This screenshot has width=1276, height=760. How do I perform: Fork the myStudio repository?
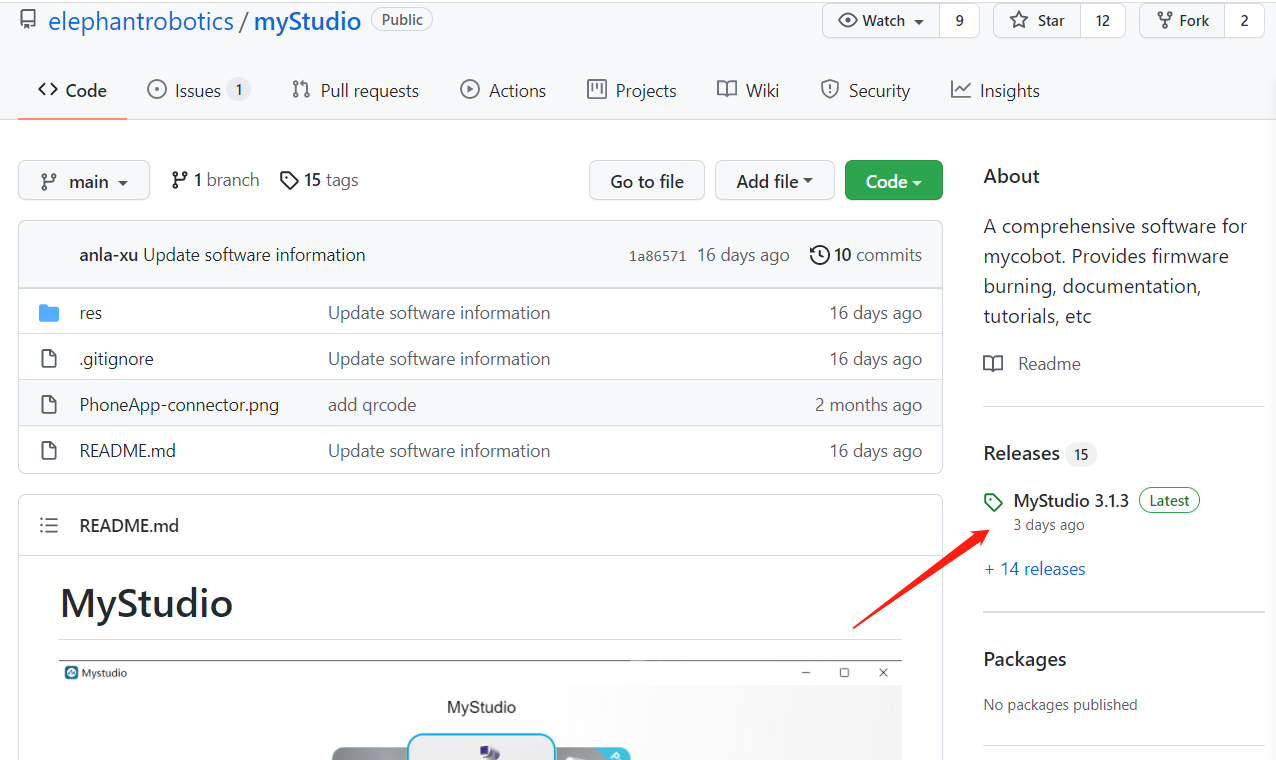[1182, 21]
